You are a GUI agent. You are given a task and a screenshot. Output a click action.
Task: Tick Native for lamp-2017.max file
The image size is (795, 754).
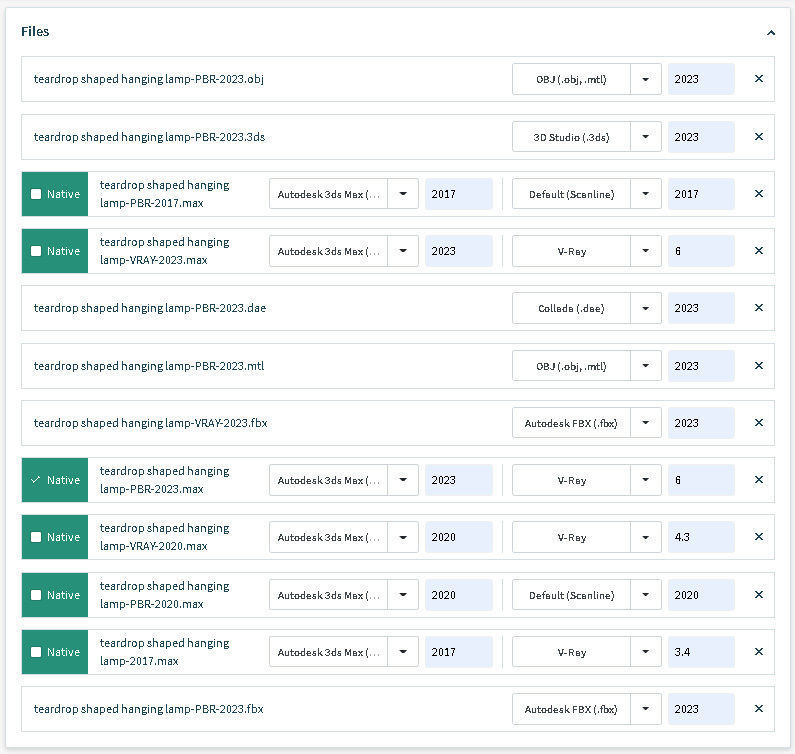(x=36, y=652)
